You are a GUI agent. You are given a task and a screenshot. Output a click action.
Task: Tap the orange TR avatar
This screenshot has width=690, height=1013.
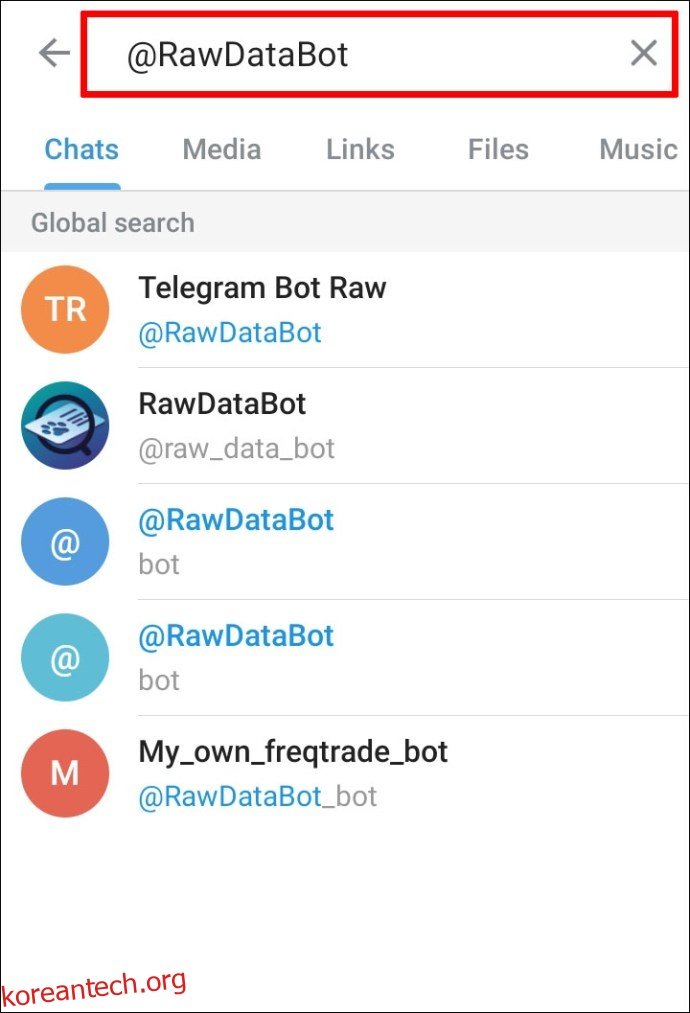coord(65,309)
